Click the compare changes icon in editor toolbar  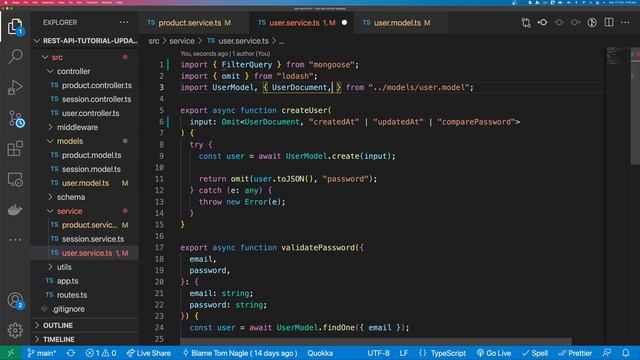point(526,22)
